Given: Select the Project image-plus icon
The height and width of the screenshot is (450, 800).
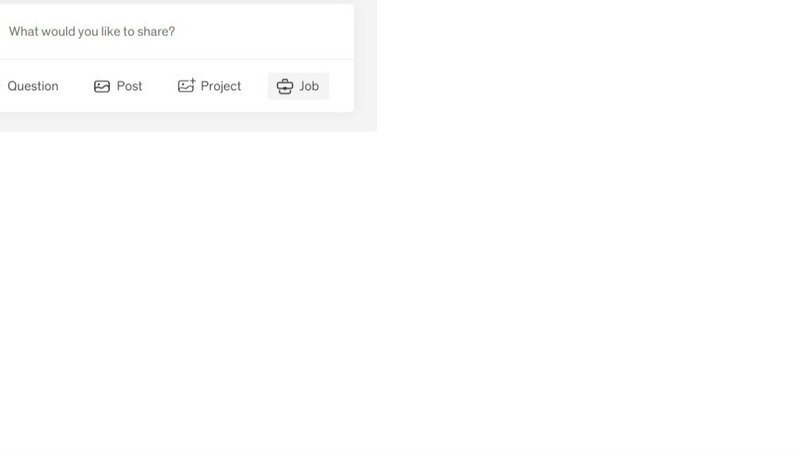Looking at the screenshot, I should tap(186, 86).
